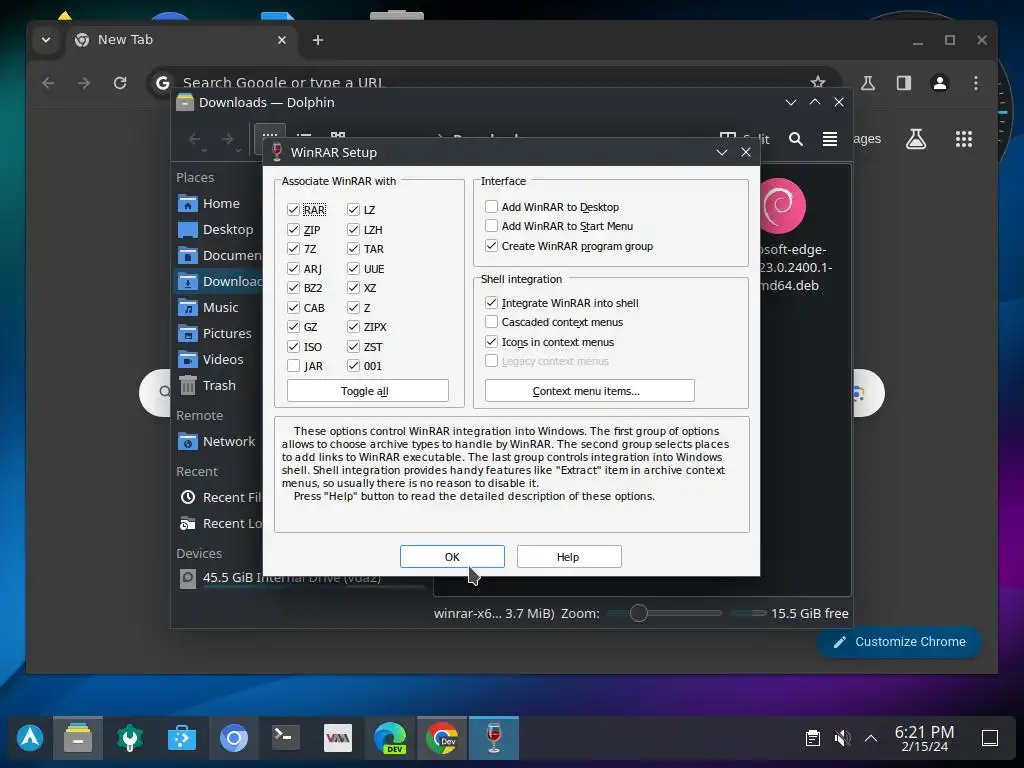Toggle Icons in context menus checkbox
This screenshot has width=1024, height=768.
click(x=491, y=342)
